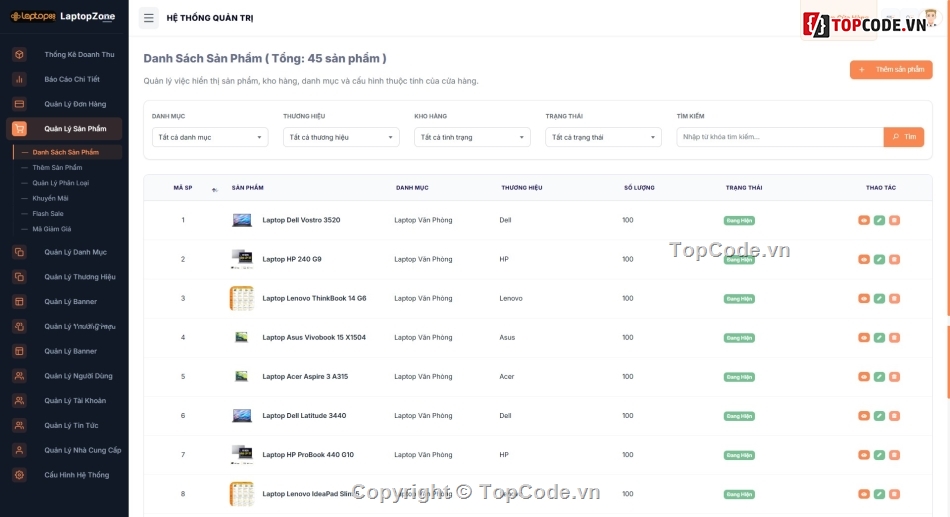Click the Quản Lý Thương Hiệu icon
Image resolution: width=950 pixels, height=517 pixels.
(19, 277)
